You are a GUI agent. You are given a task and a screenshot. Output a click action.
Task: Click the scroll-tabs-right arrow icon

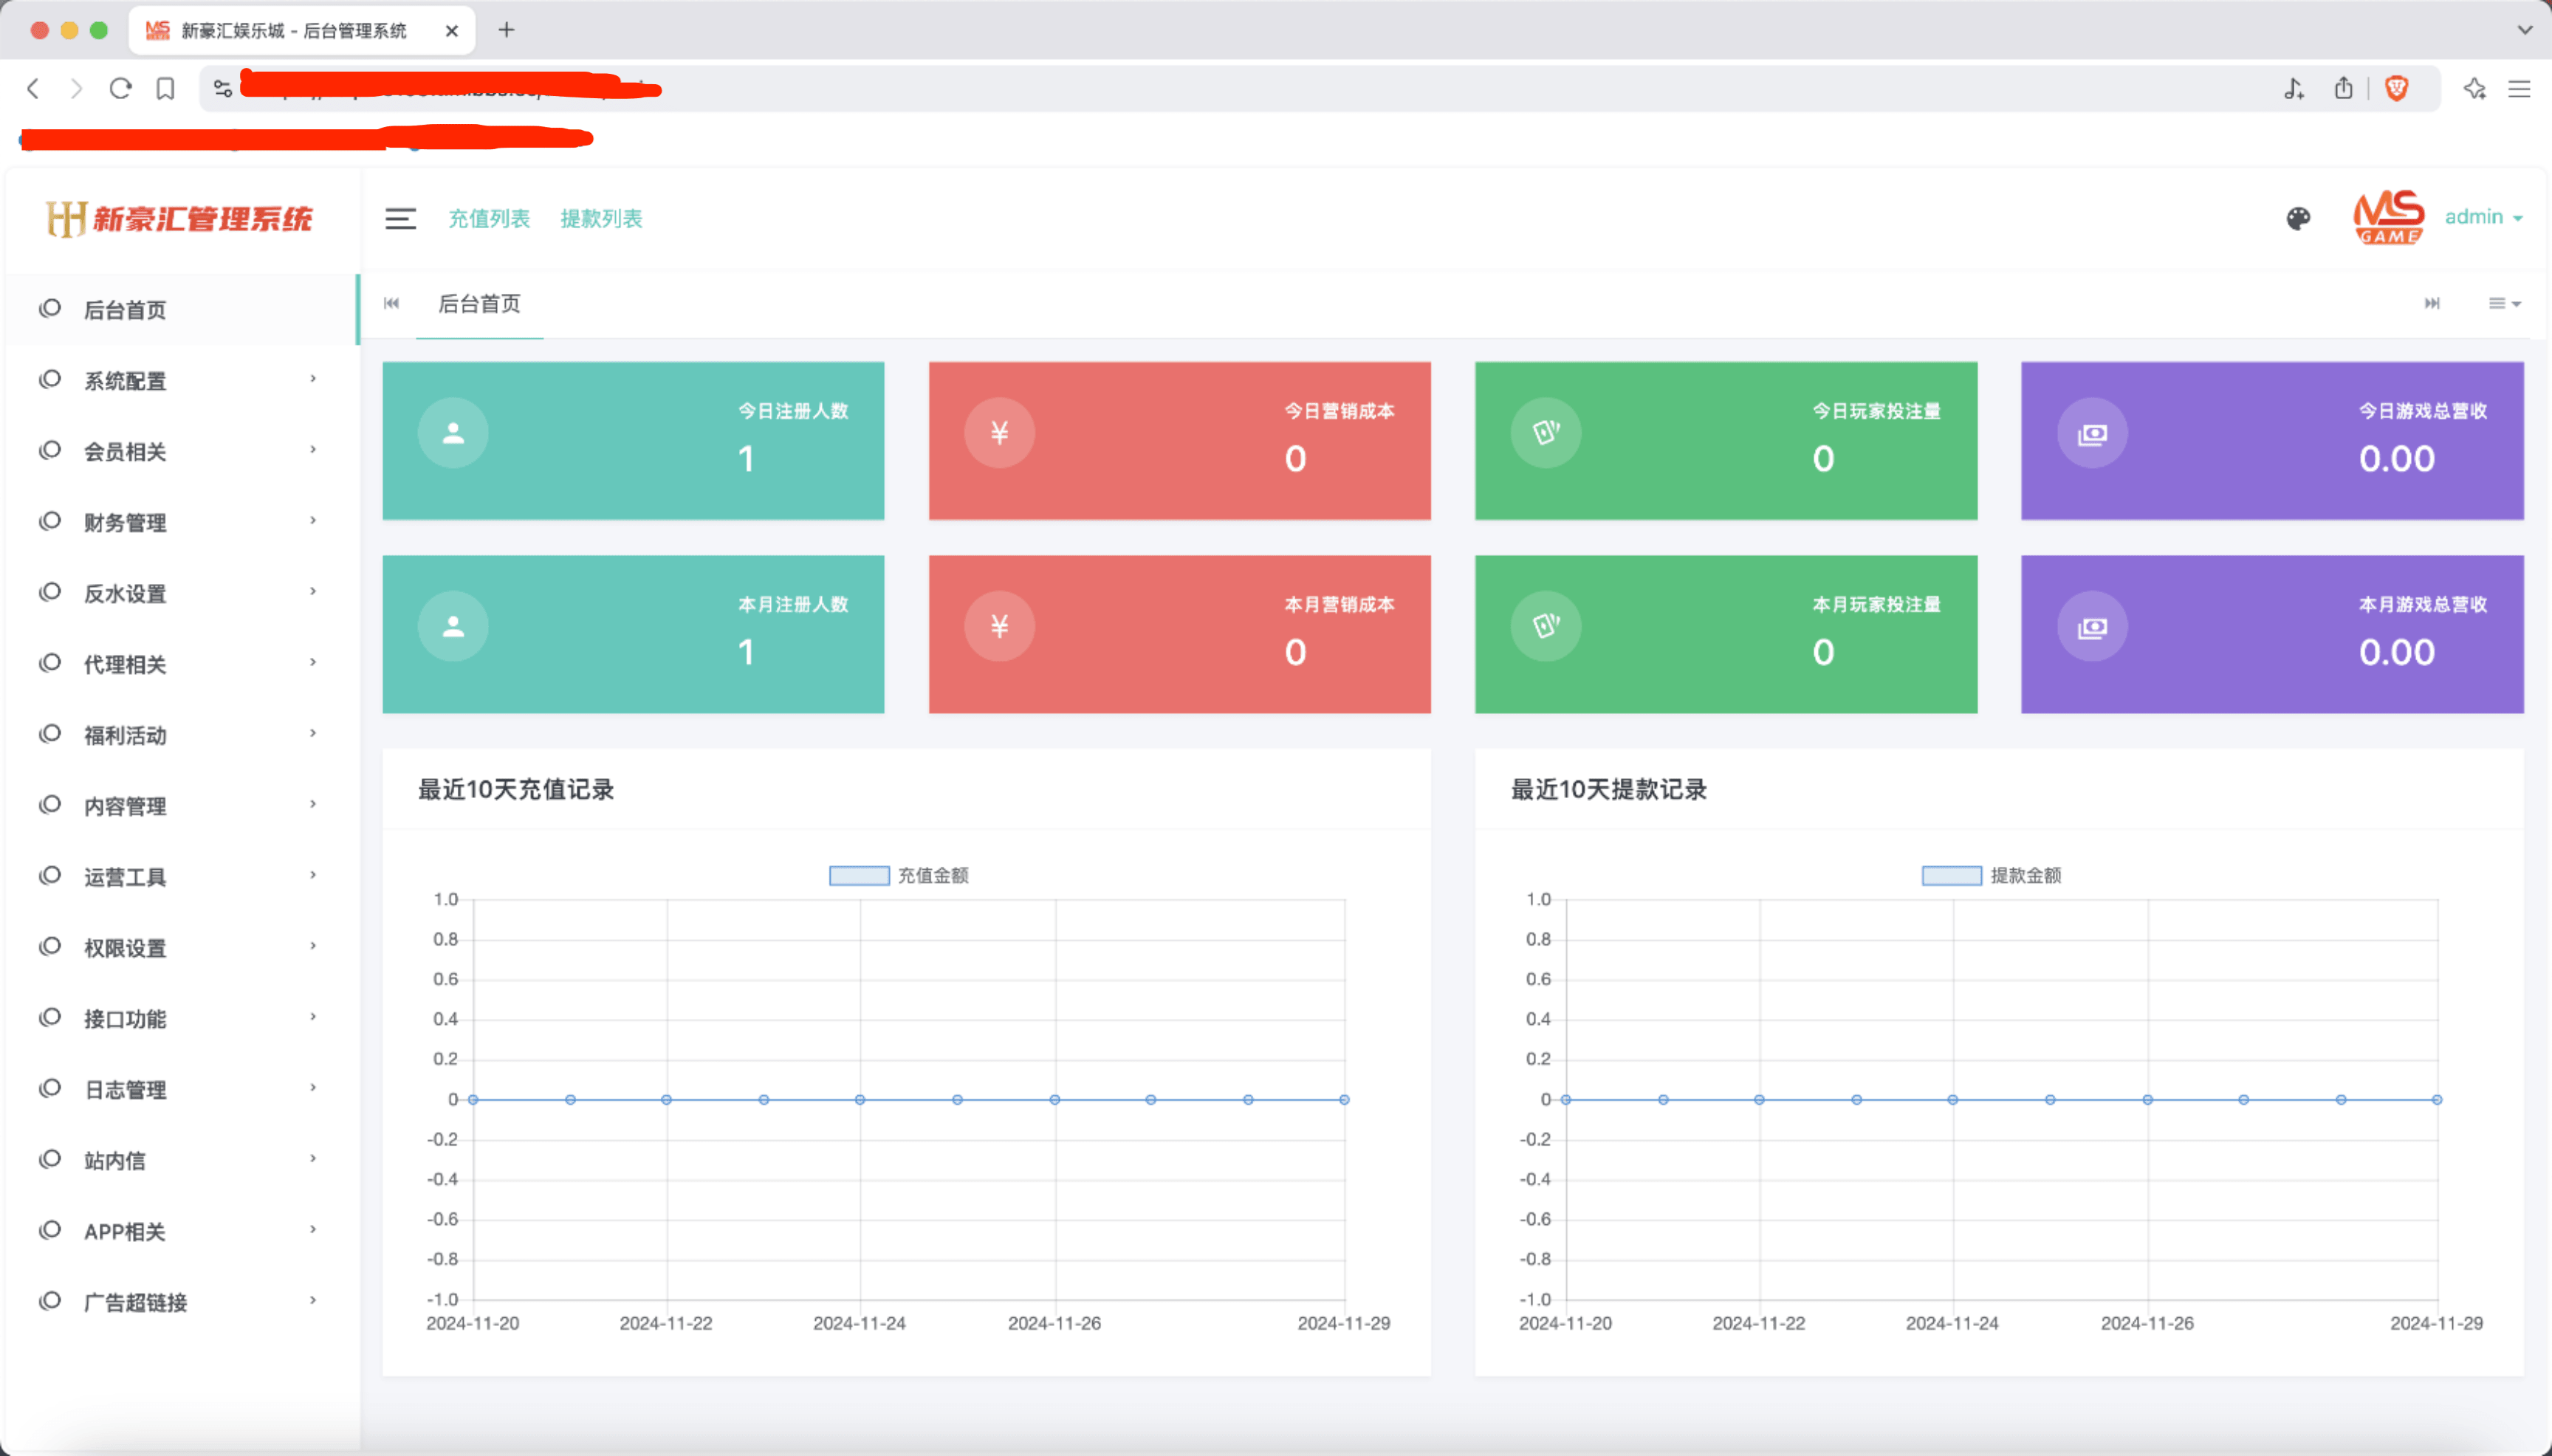tap(2432, 303)
